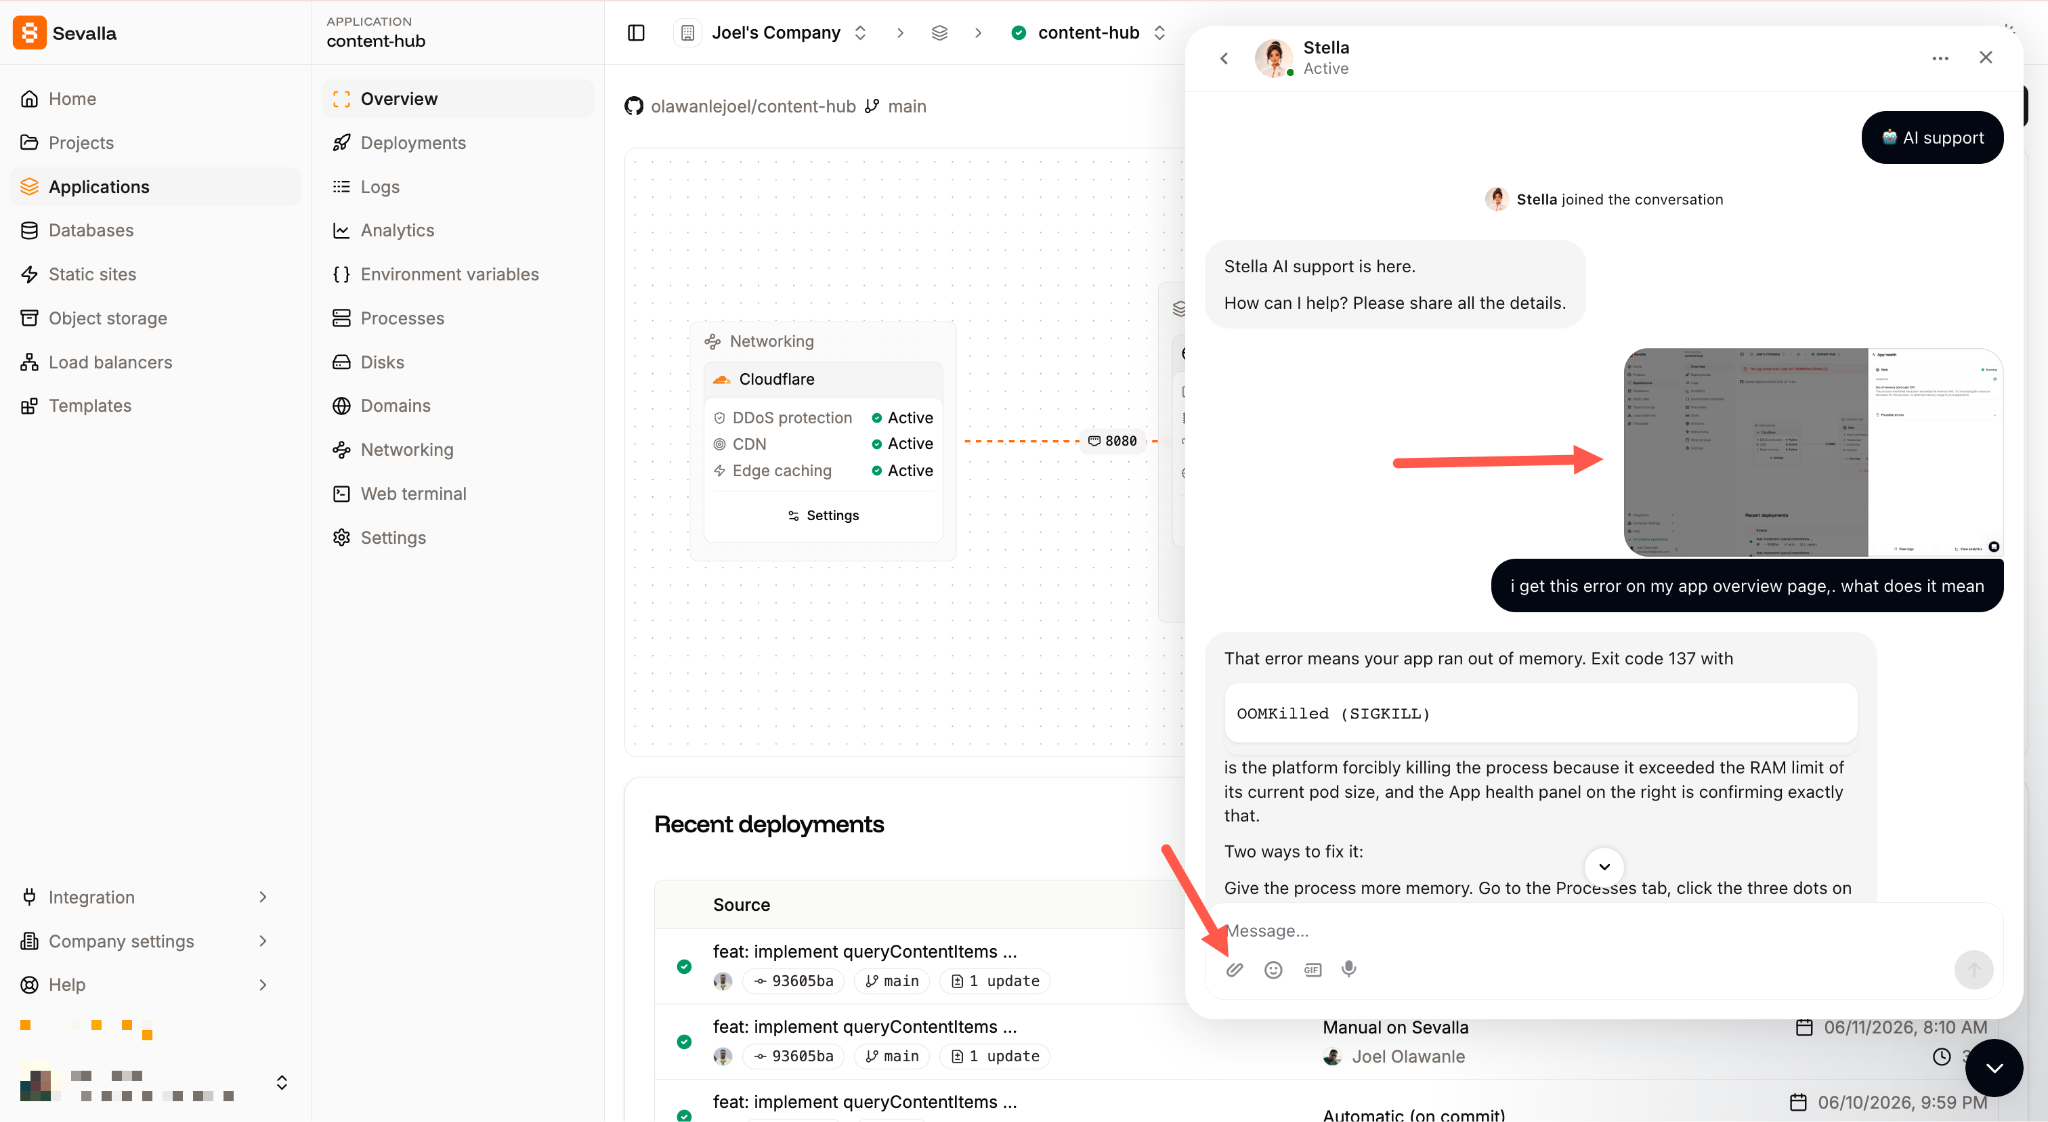Click commit hash 93605ba in first deployment
This screenshot has width=2048, height=1122.
click(x=794, y=981)
